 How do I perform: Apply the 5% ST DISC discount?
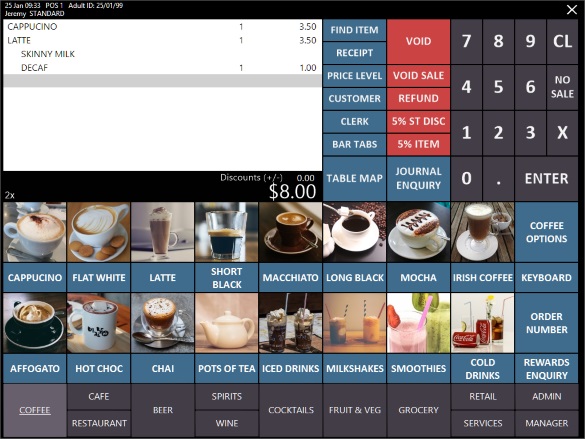tap(418, 121)
